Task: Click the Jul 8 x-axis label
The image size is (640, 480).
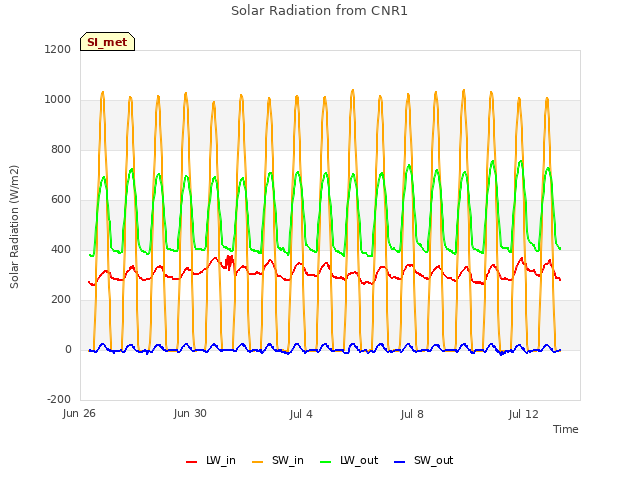Action: (x=412, y=414)
